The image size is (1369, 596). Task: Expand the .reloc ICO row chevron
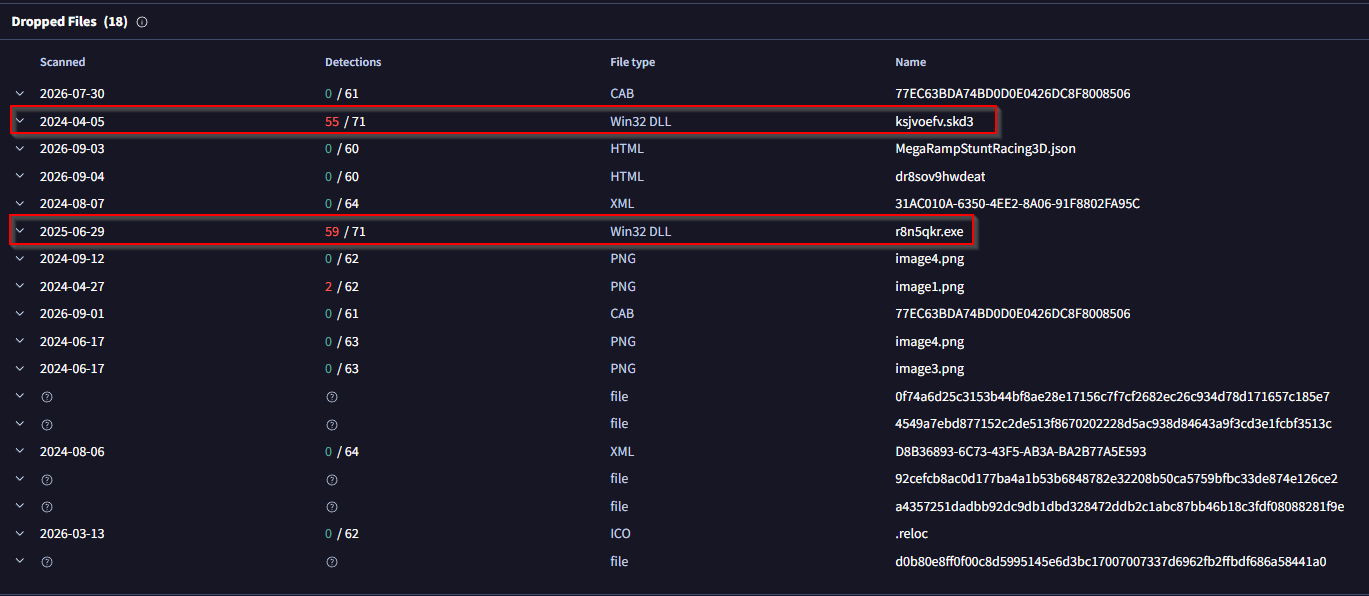pyautogui.click(x=19, y=534)
